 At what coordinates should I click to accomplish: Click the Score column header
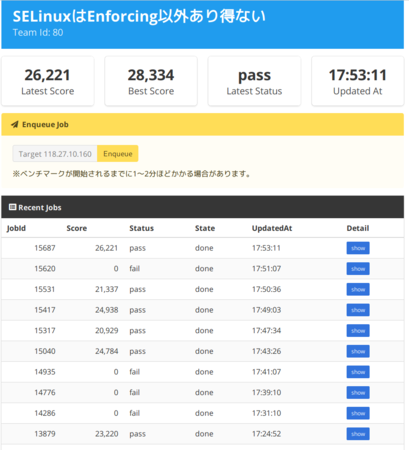point(77,228)
